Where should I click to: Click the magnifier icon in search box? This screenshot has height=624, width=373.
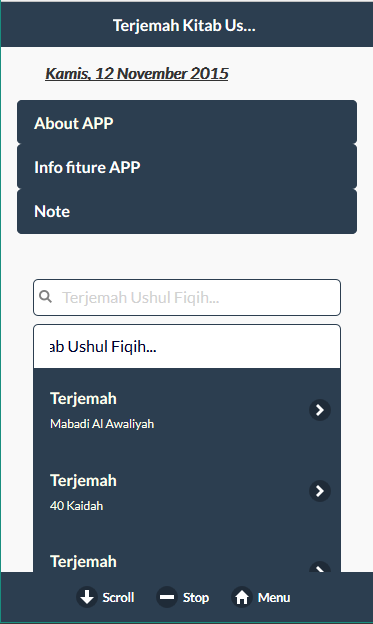coord(45,296)
